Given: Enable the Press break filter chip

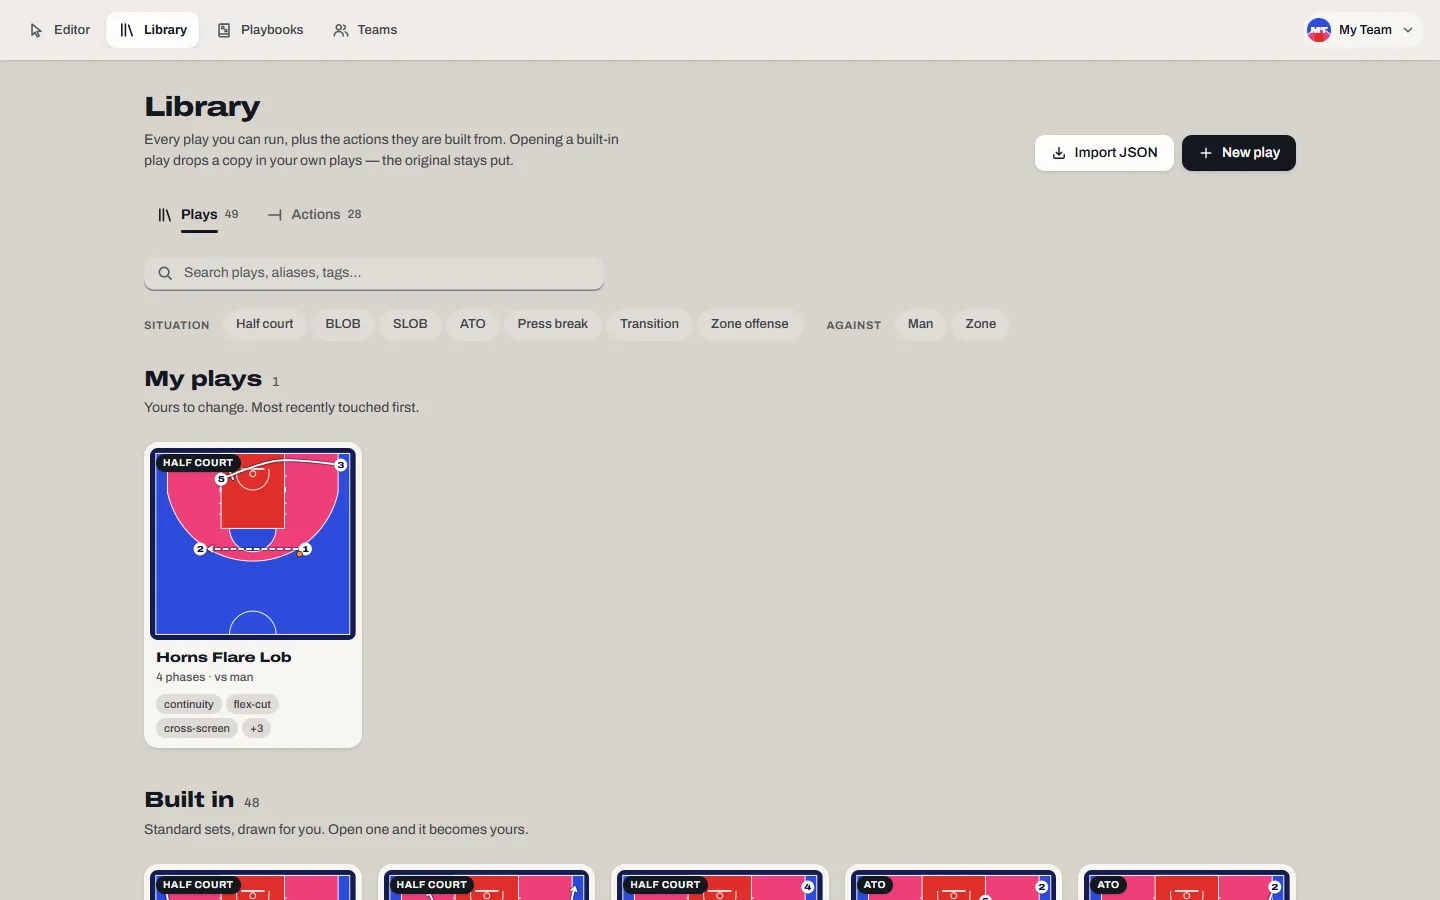Looking at the screenshot, I should [553, 324].
